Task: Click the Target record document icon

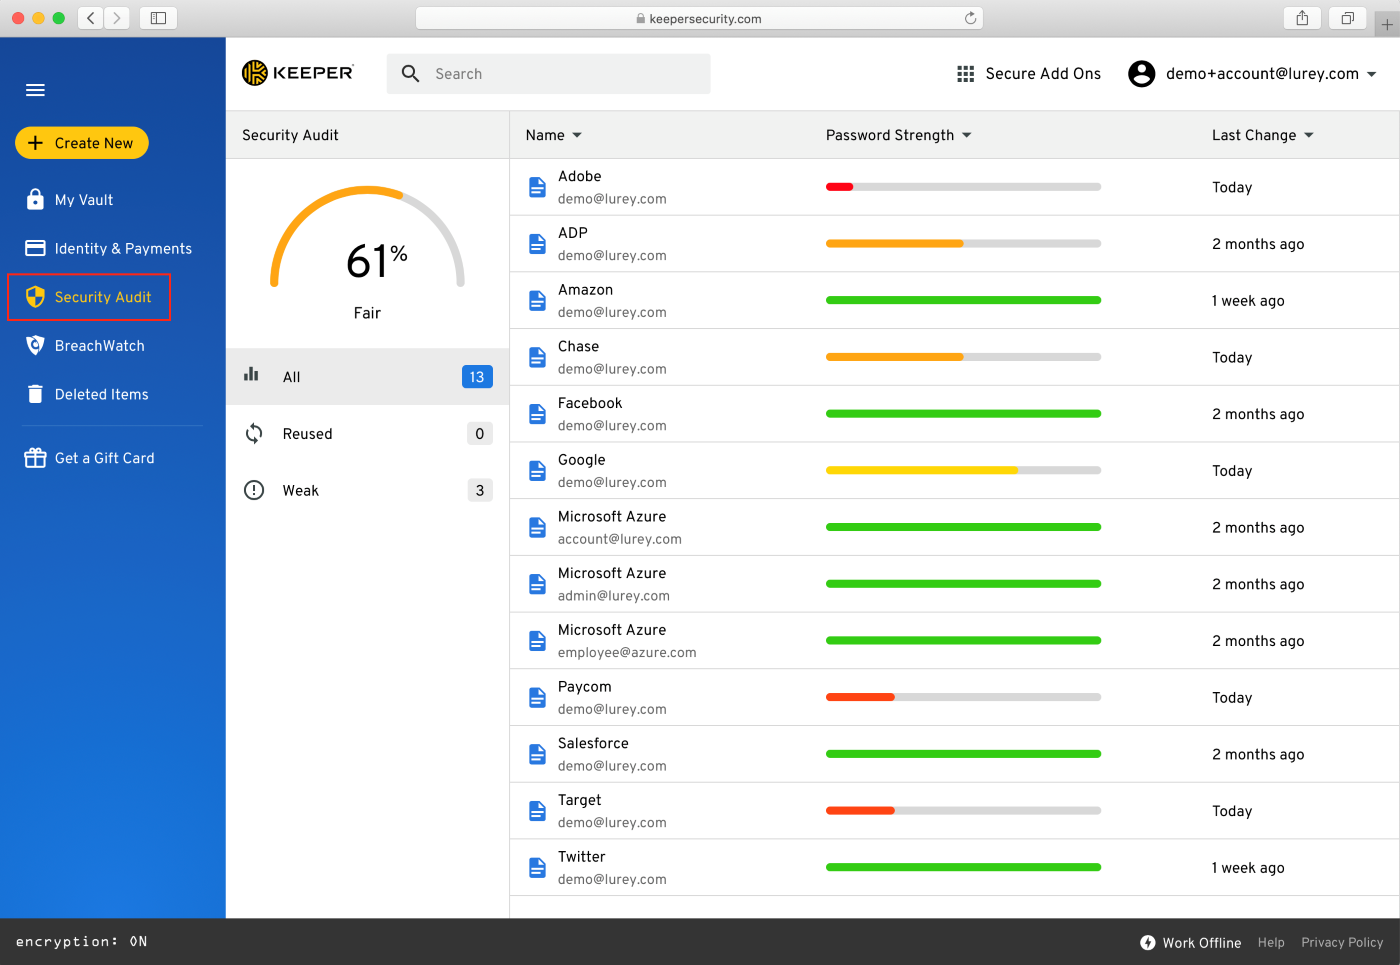Action: (537, 811)
